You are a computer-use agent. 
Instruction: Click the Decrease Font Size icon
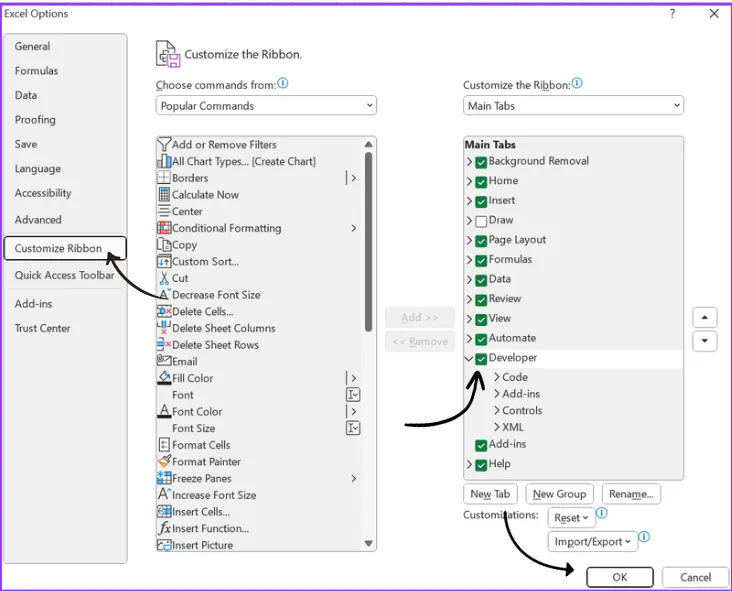(165, 294)
